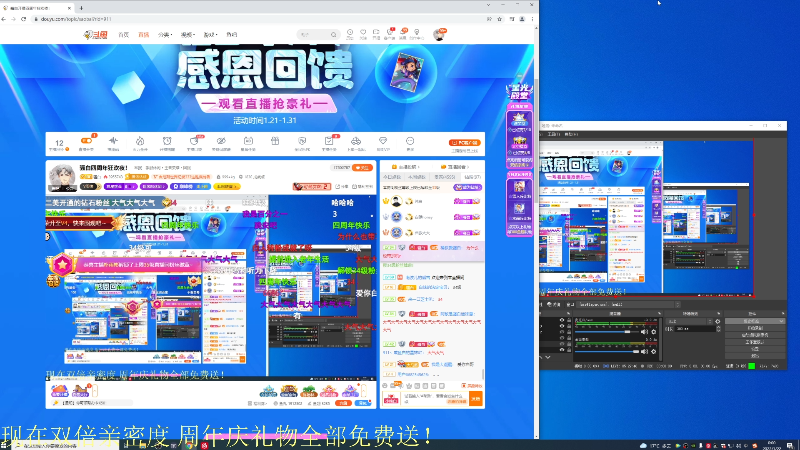Click the shield icon in the streamer toolbar
Screen dimensions: 800x450
tap(302, 143)
